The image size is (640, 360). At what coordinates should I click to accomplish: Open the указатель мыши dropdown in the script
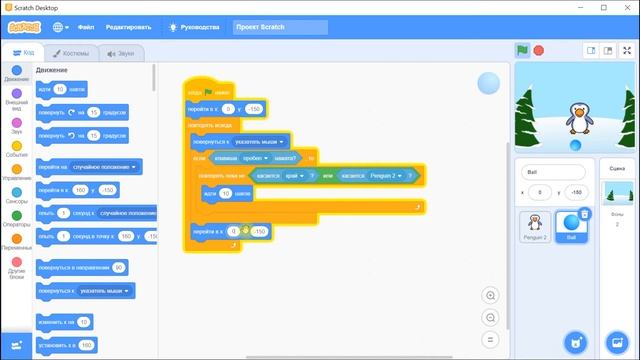coord(260,142)
